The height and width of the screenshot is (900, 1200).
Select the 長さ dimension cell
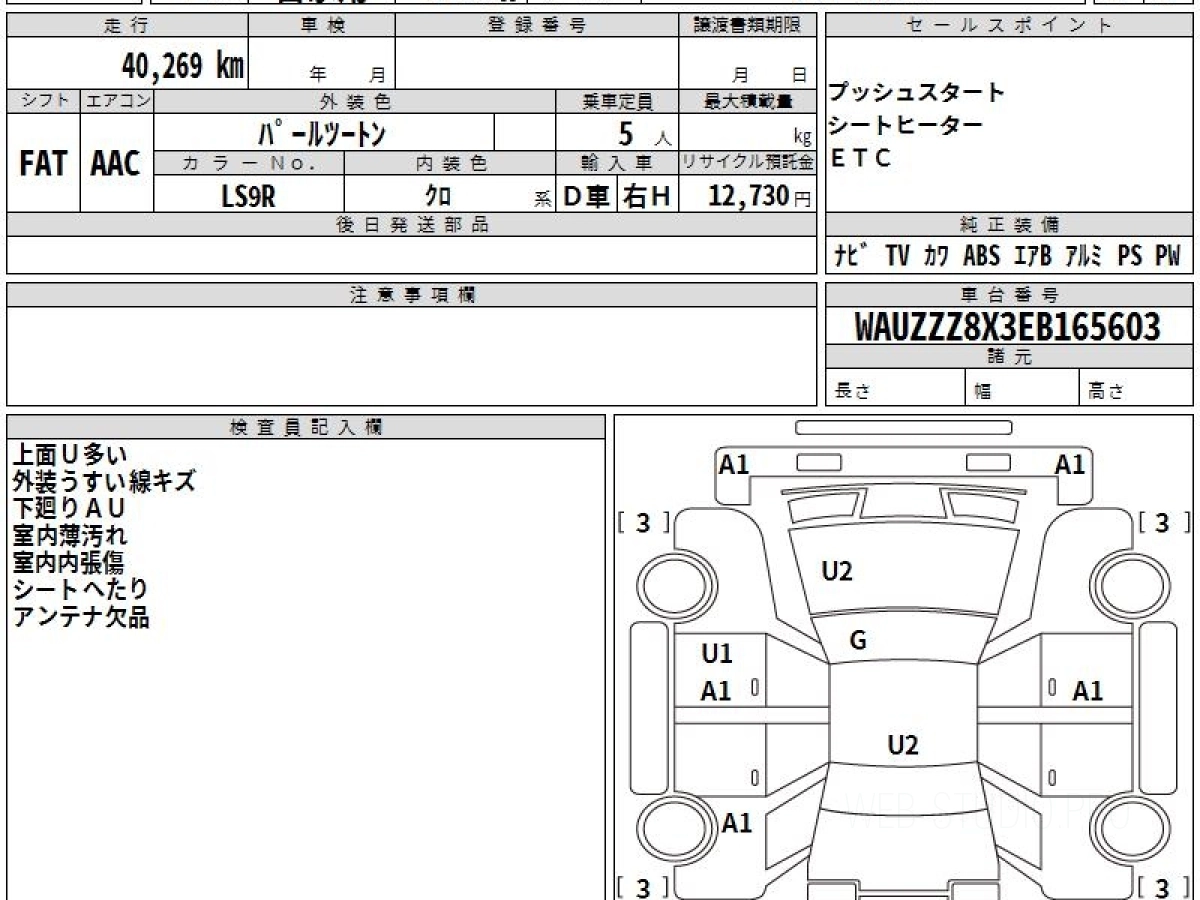[x=895, y=389]
